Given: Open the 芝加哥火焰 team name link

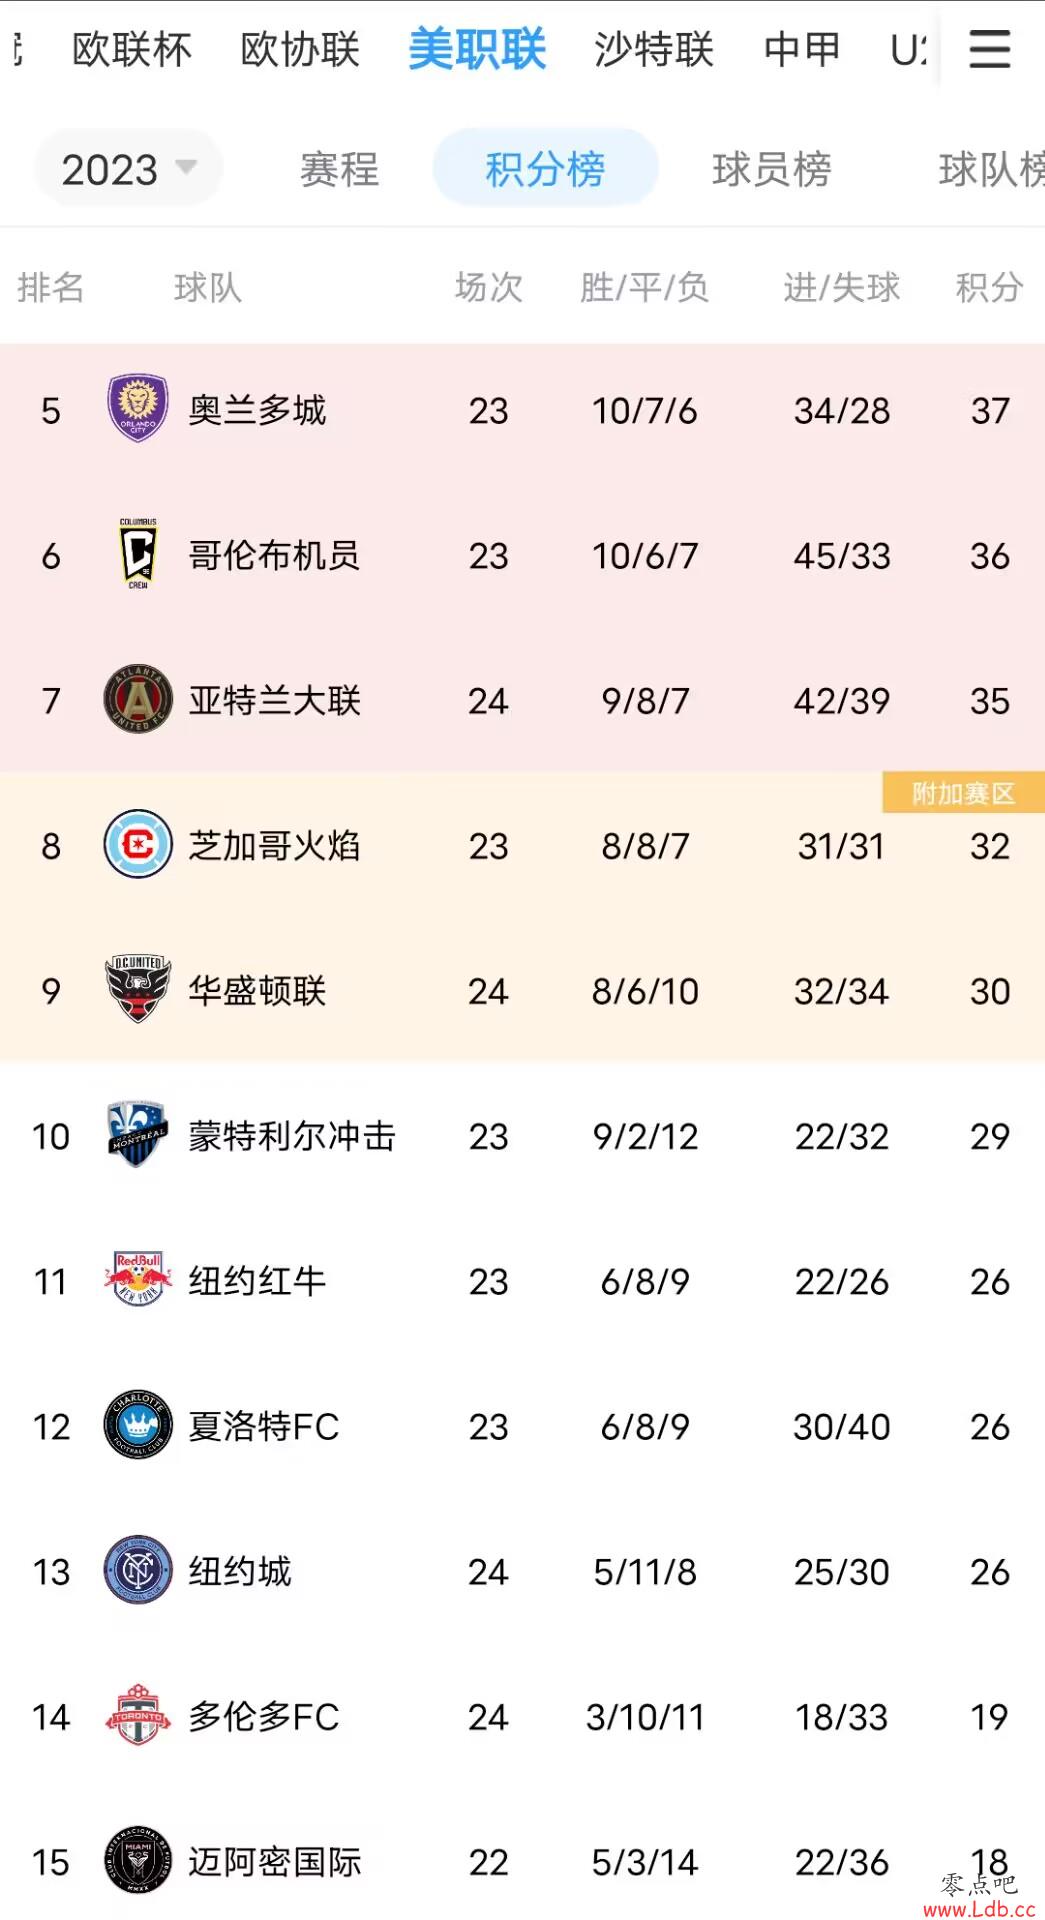Looking at the screenshot, I should click(275, 846).
